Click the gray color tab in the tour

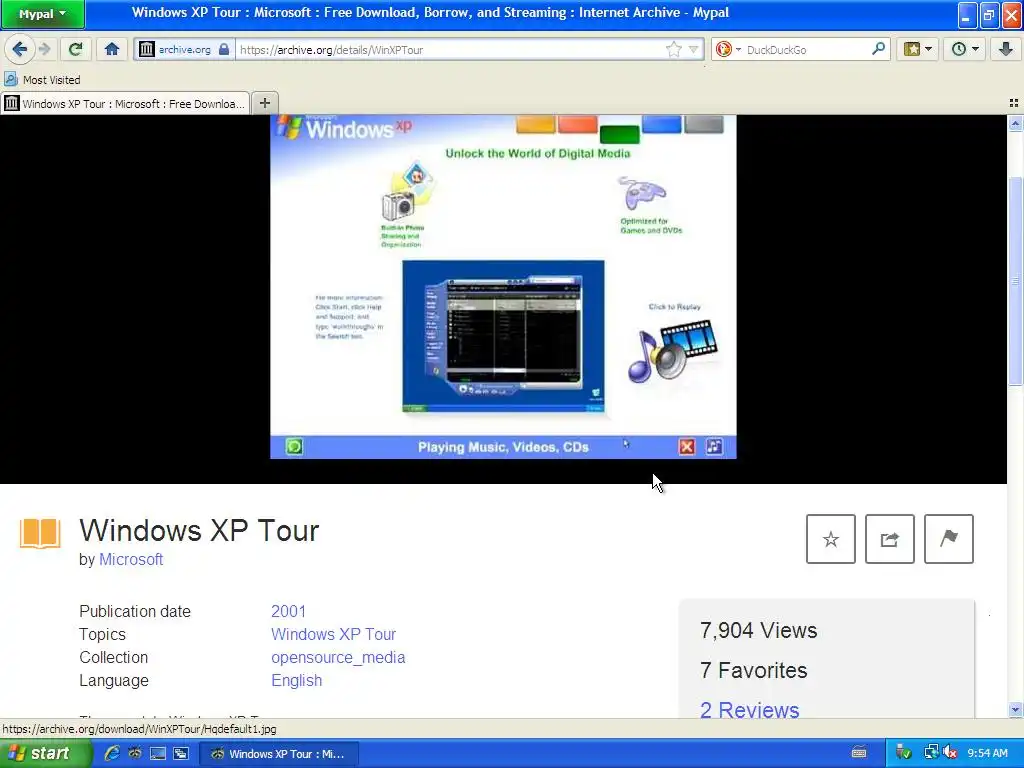tap(703, 124)
